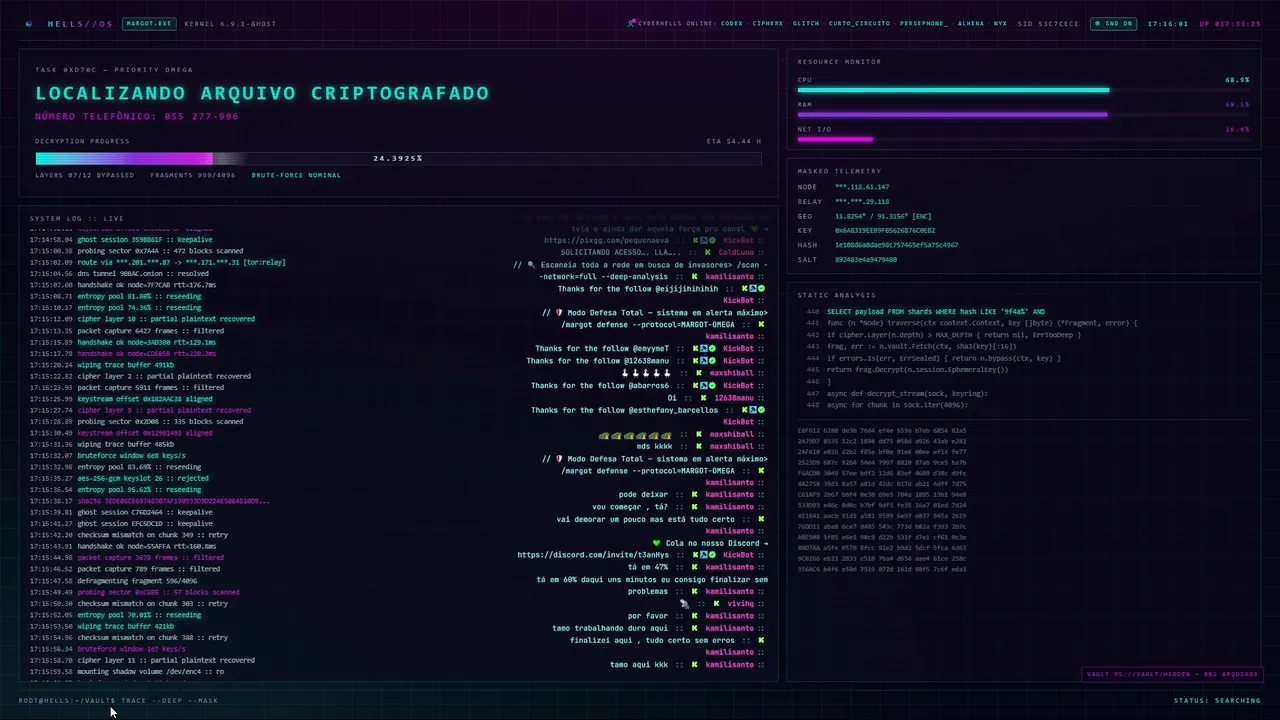
Task: Click the NODE ***.118.61.147 value
Action: [862, 187]
